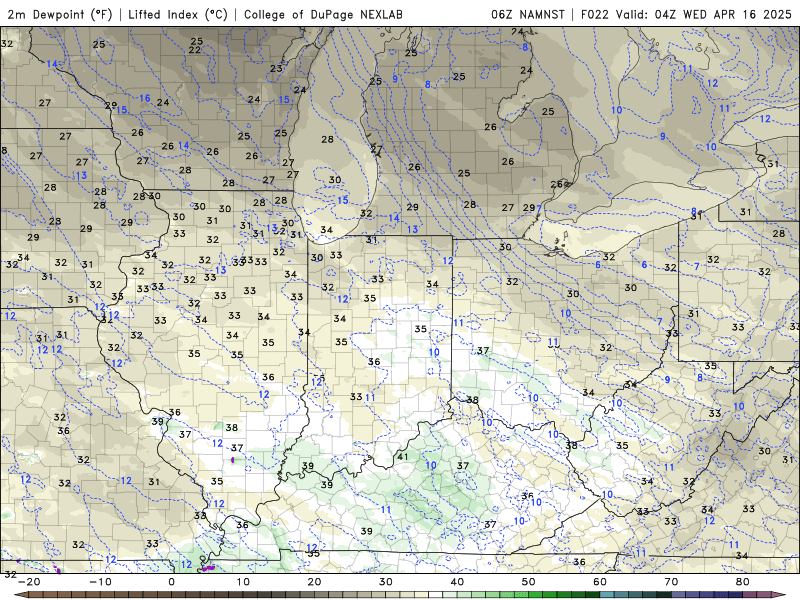Click the 70 label on the color scale
Viewport: 800px width, 600px height.
[671, 582]
